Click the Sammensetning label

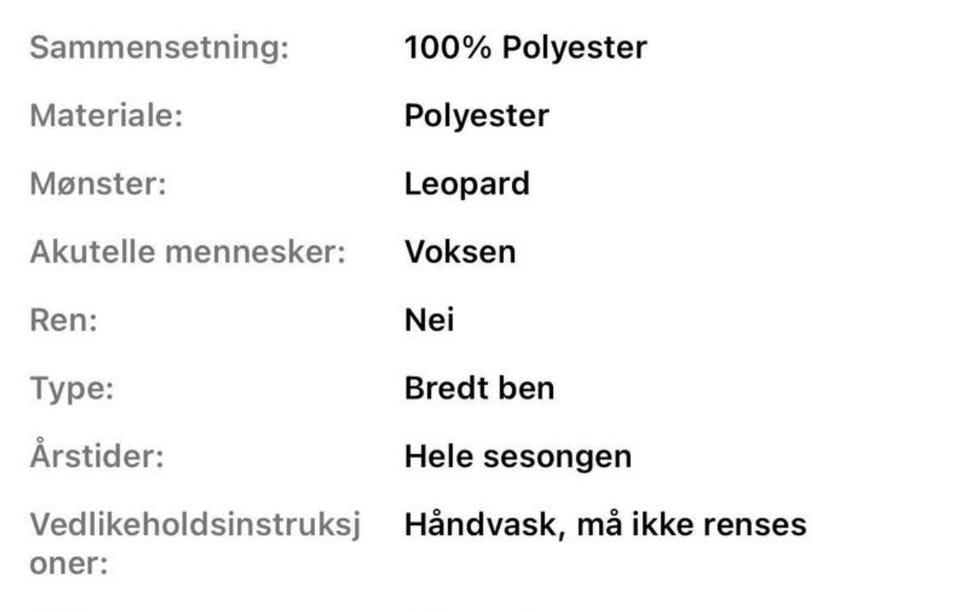click(x=159, y=48)
